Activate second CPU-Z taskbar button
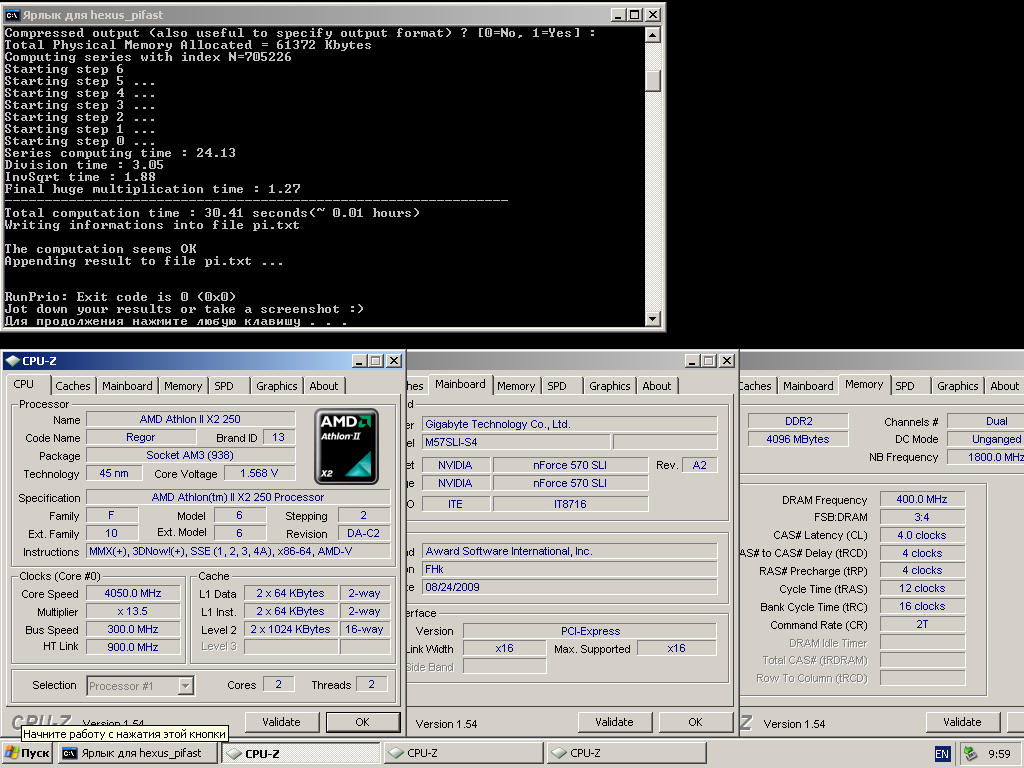The image size is (1024, 768). (x=464, y=753)
